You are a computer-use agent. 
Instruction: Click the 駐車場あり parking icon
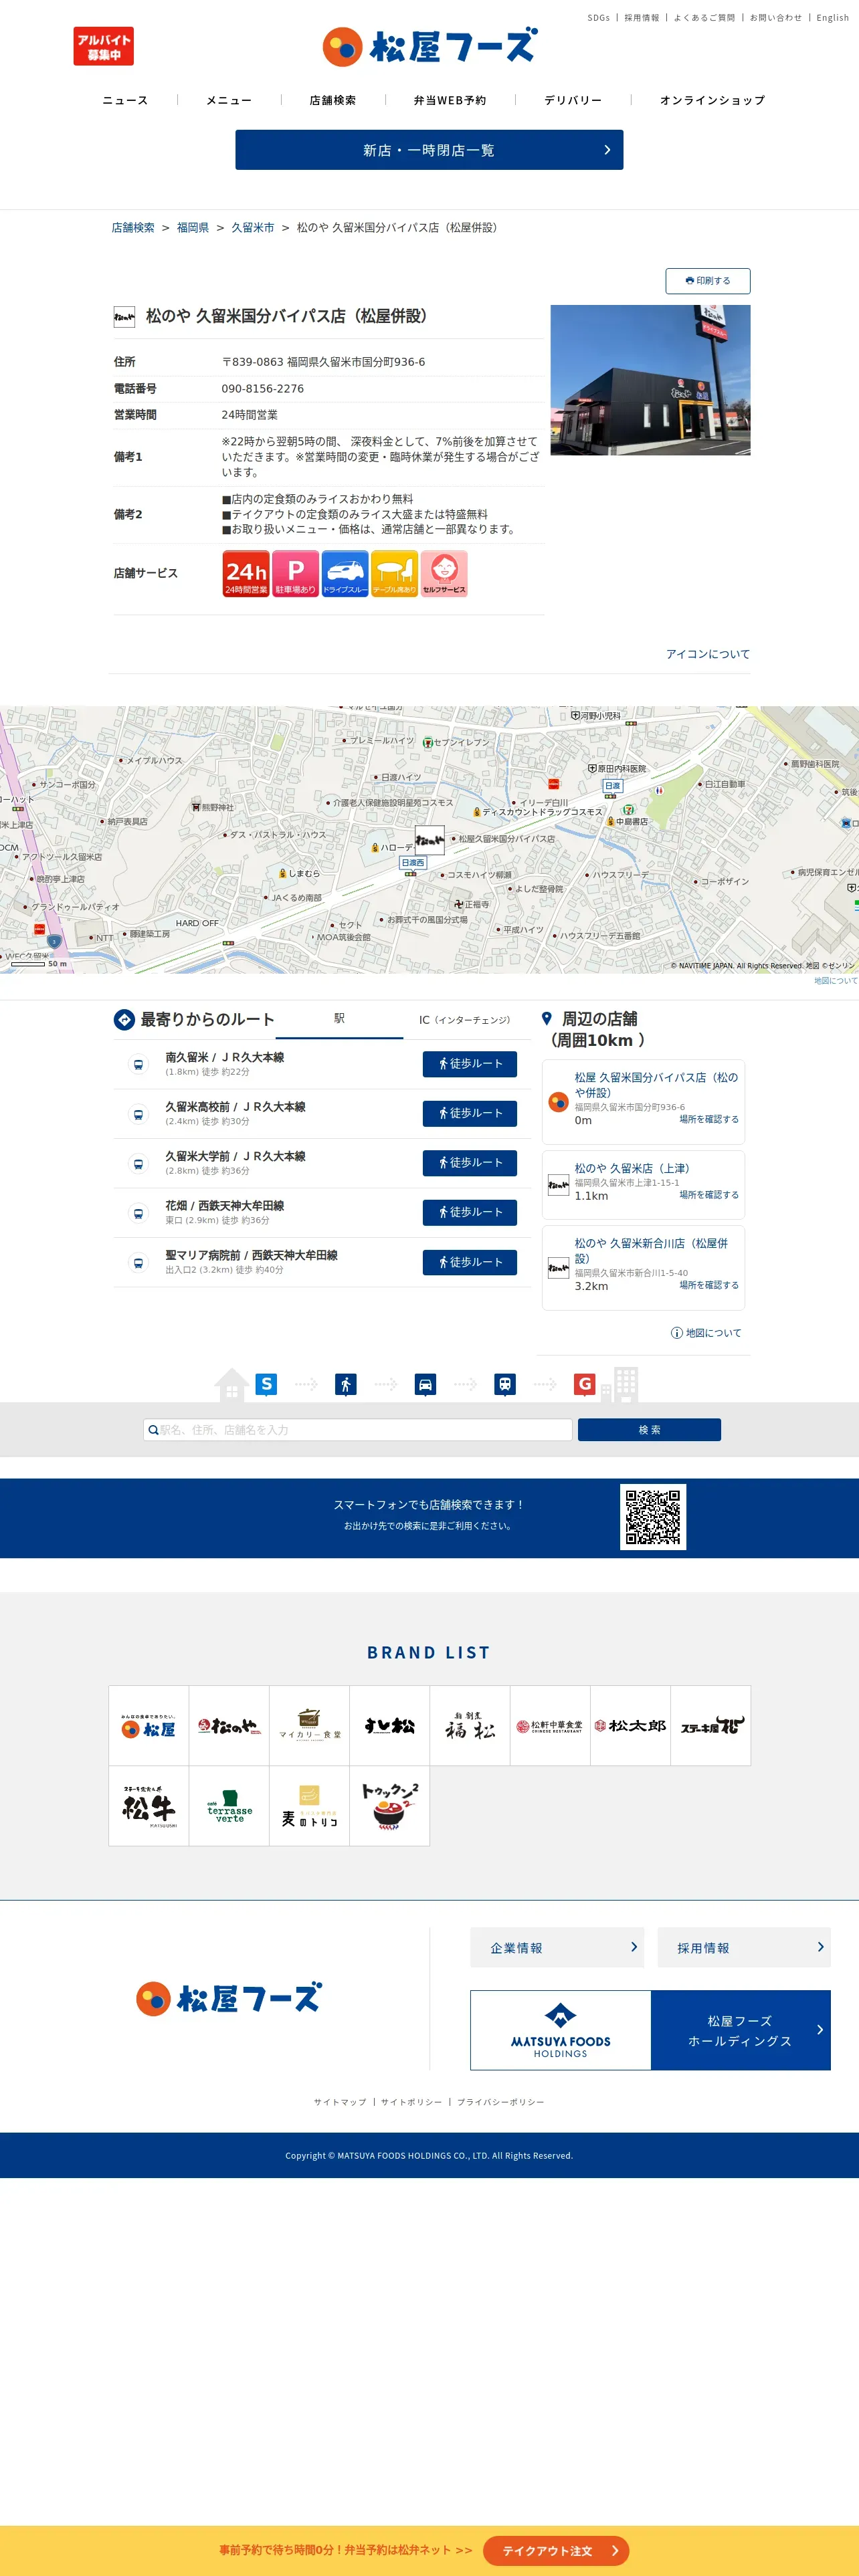(295, 574)
